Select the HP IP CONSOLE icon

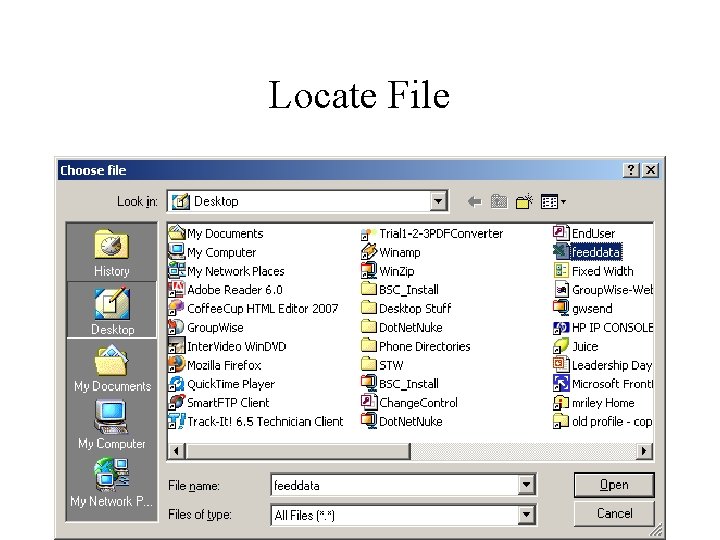point(561,327)
